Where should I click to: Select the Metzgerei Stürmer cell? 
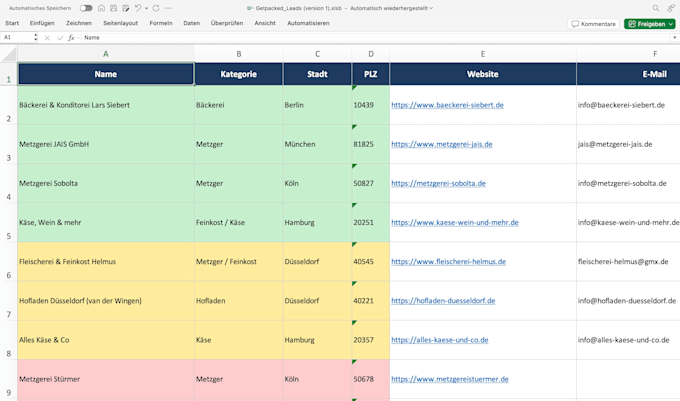106,379
